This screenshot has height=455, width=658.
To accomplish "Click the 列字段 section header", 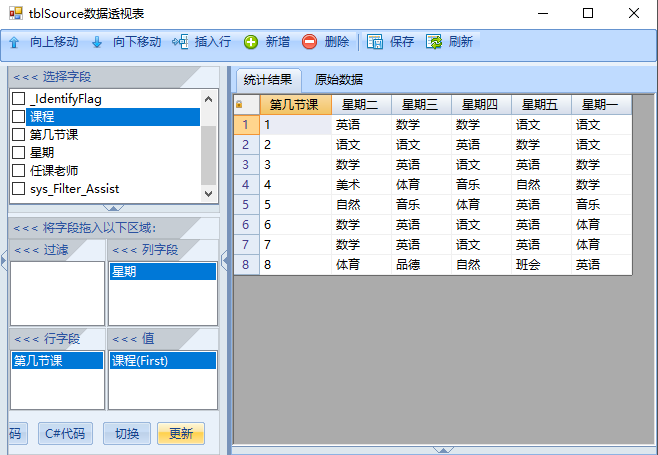I will click(163, 250).
